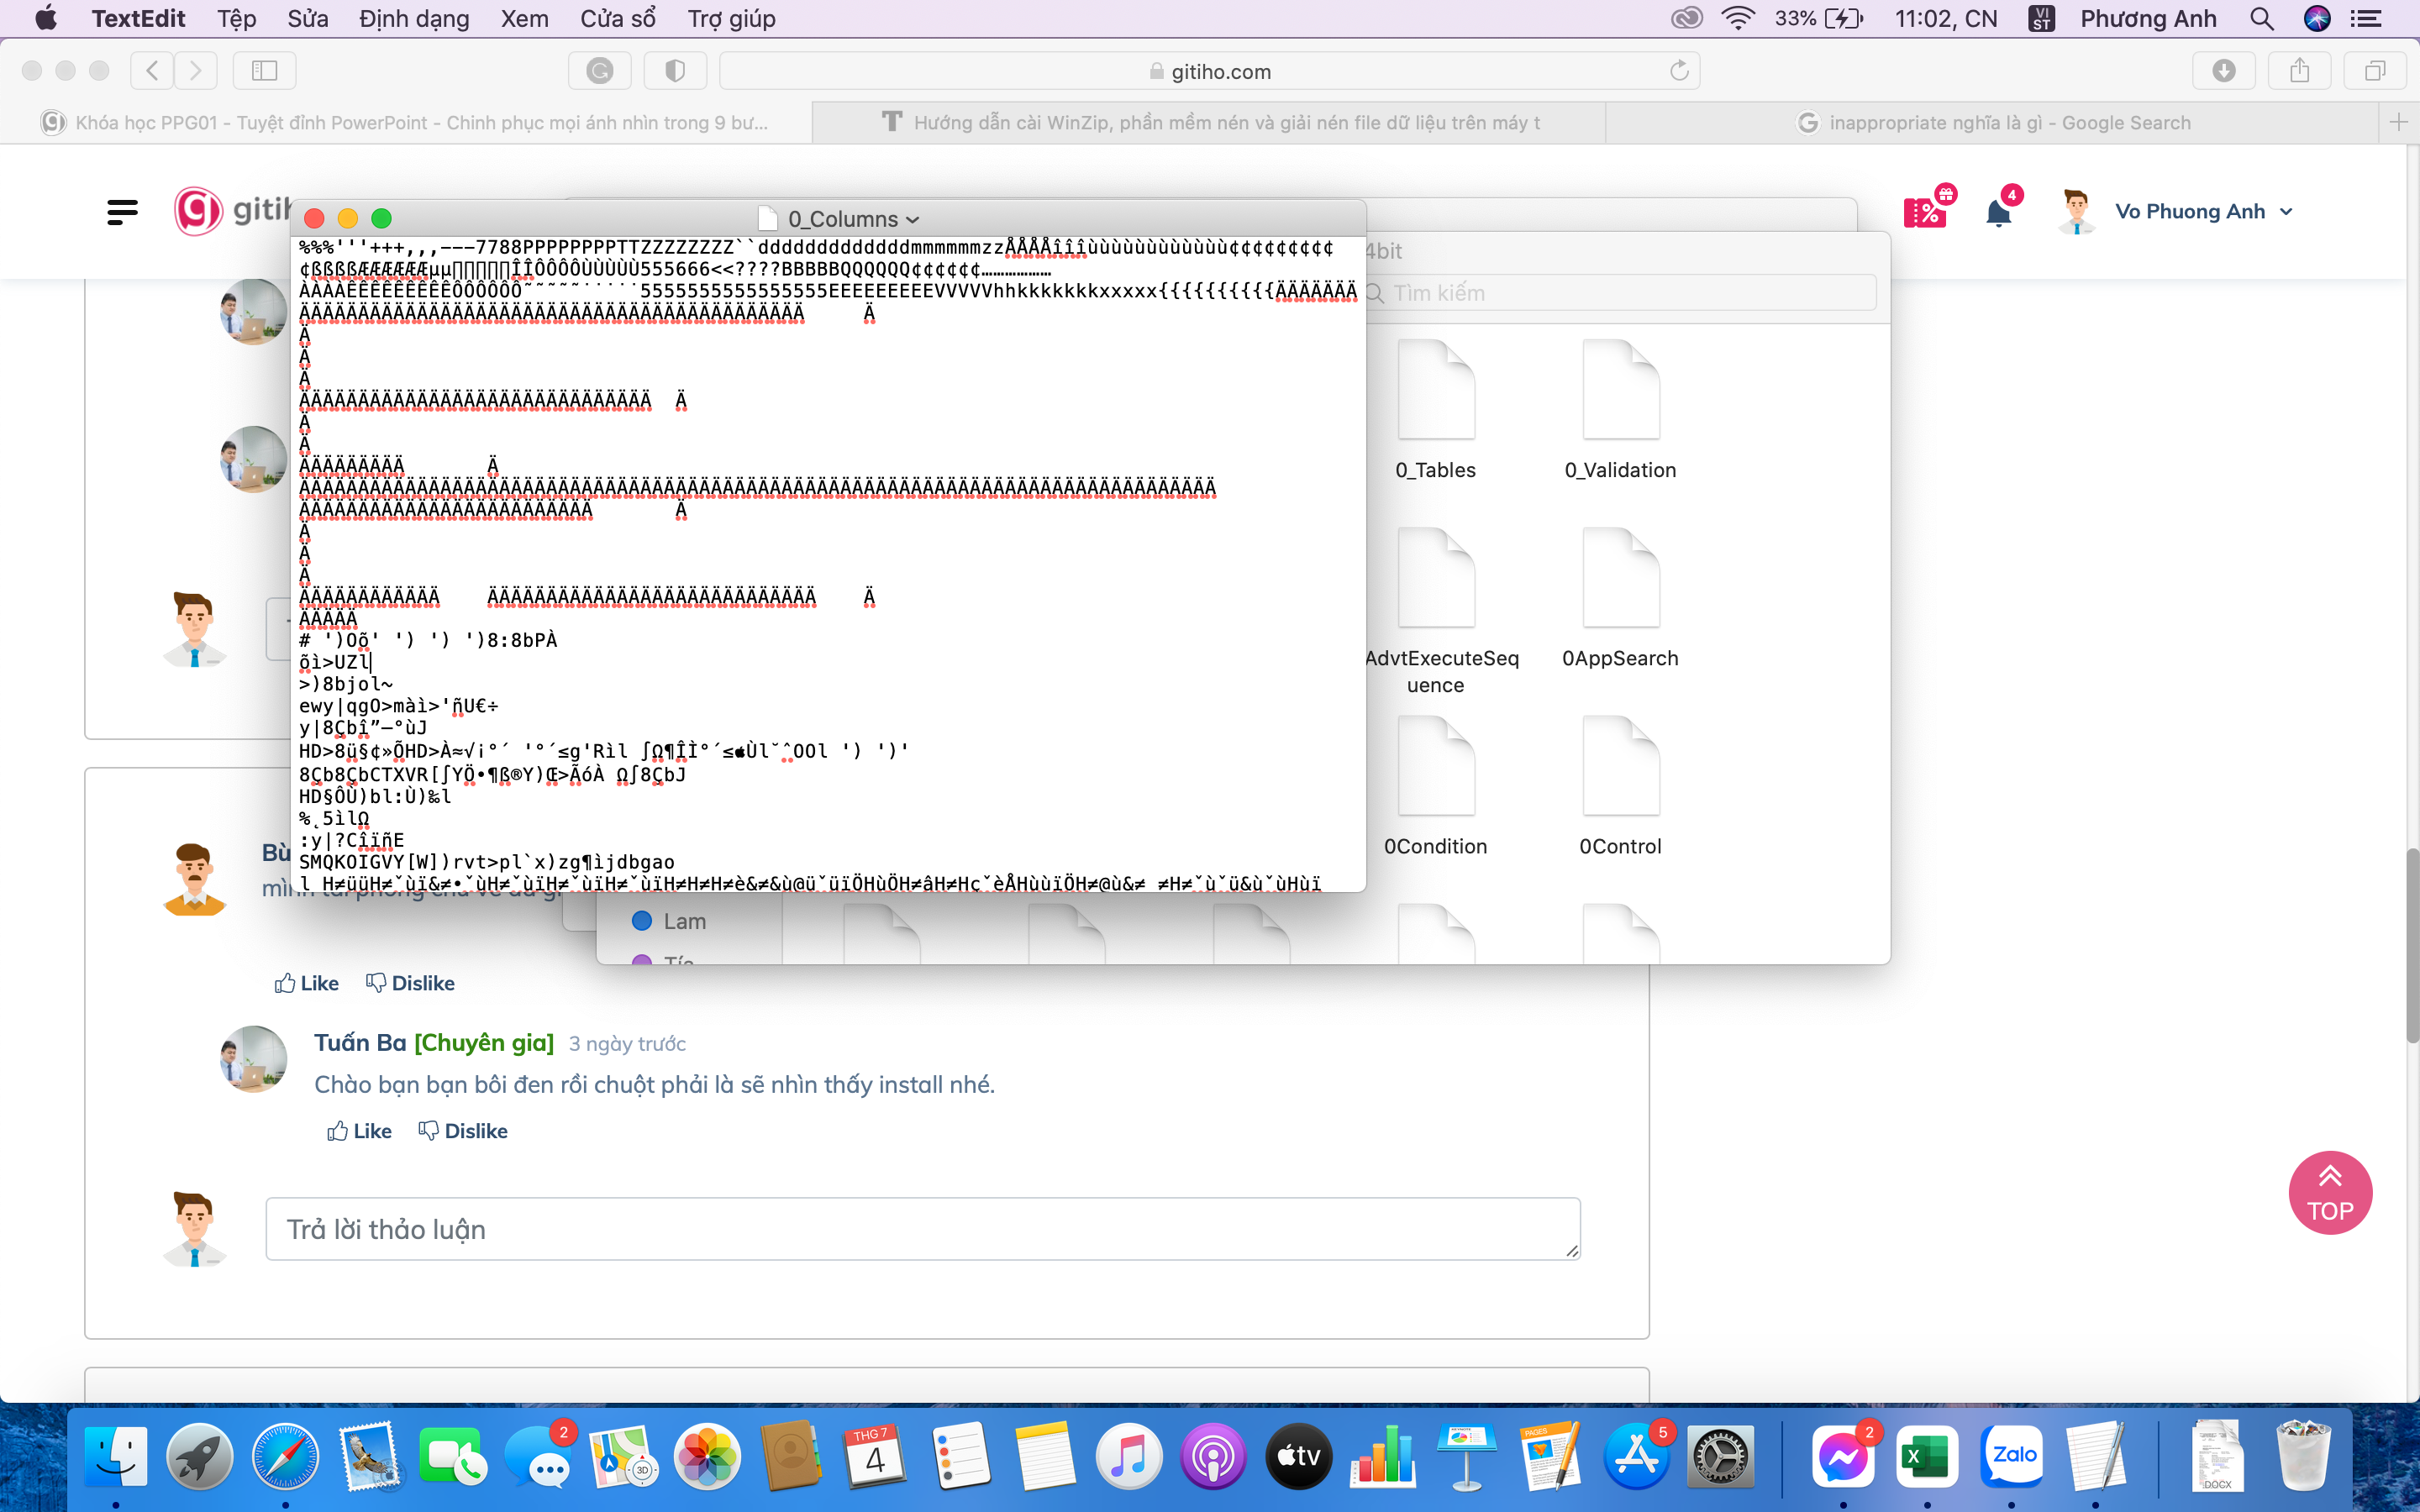Viewport: 2420px width, 1512px height.
Task: Select the 0Control file in Finder
Action: coord(1620,786)
